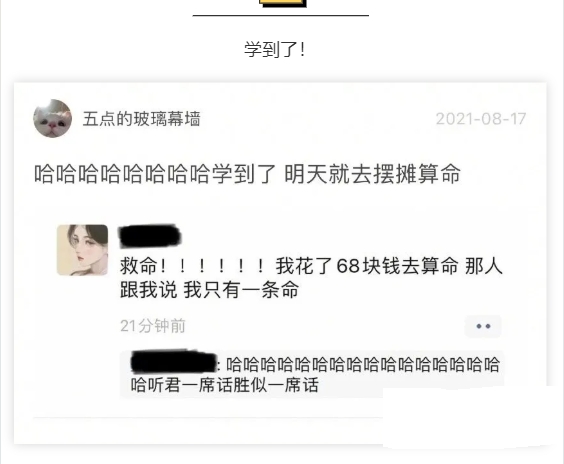Click the 救命 exclamation text
This screenshot has height=464, width=564.
point(193,266)
